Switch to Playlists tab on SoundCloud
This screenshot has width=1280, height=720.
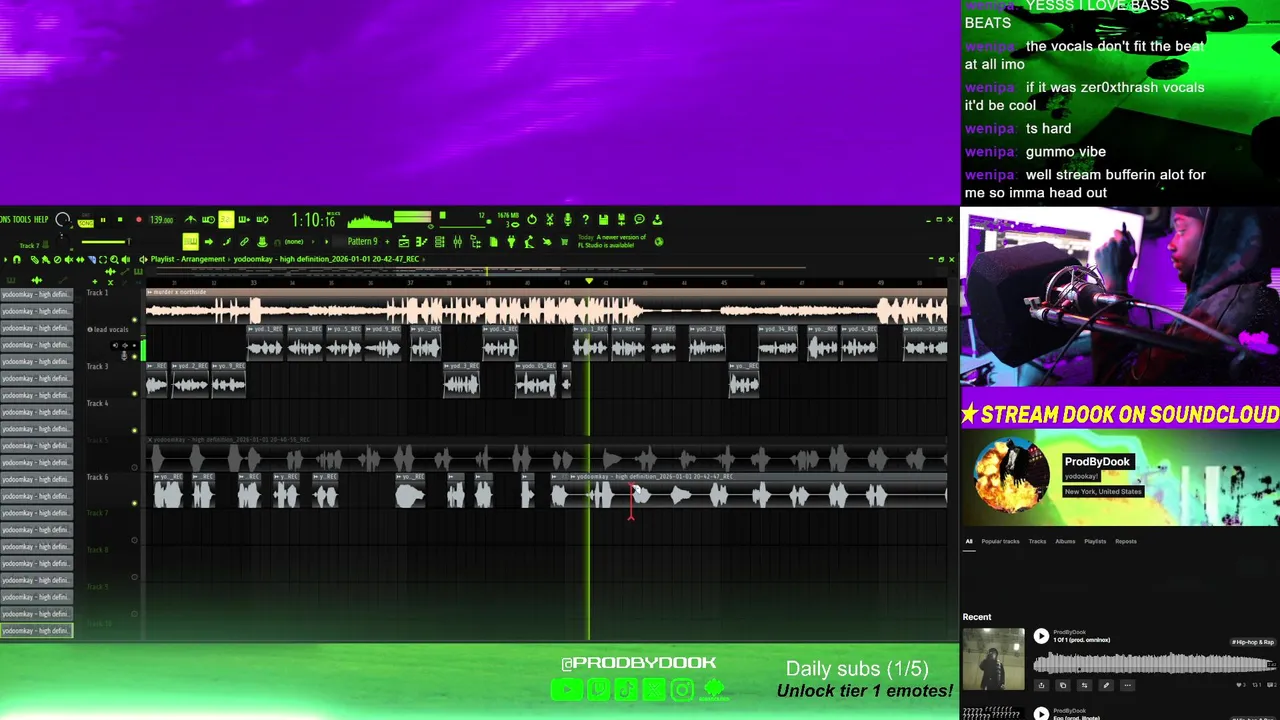pos(1095,541)
